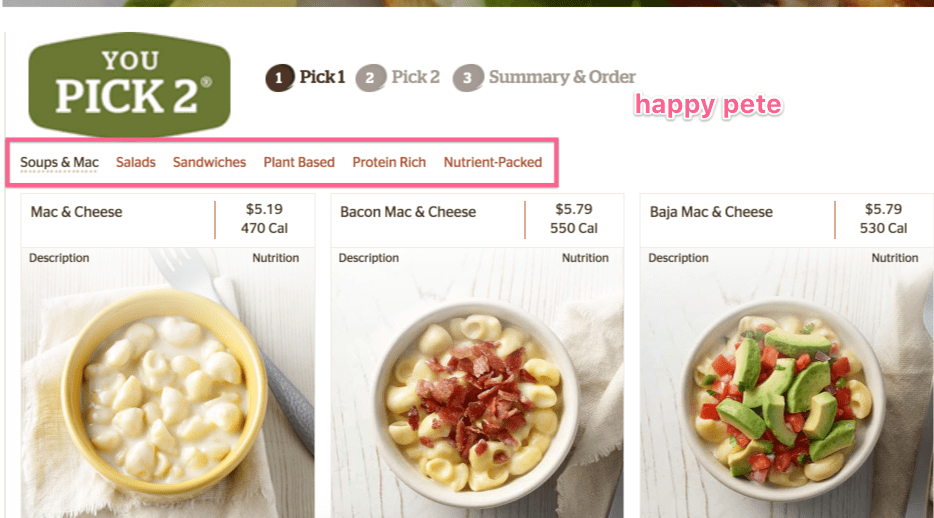The height and width of the screenshot is (518, 934).
Task: Select the step 3 circle icon
Action: coord(468,78)
